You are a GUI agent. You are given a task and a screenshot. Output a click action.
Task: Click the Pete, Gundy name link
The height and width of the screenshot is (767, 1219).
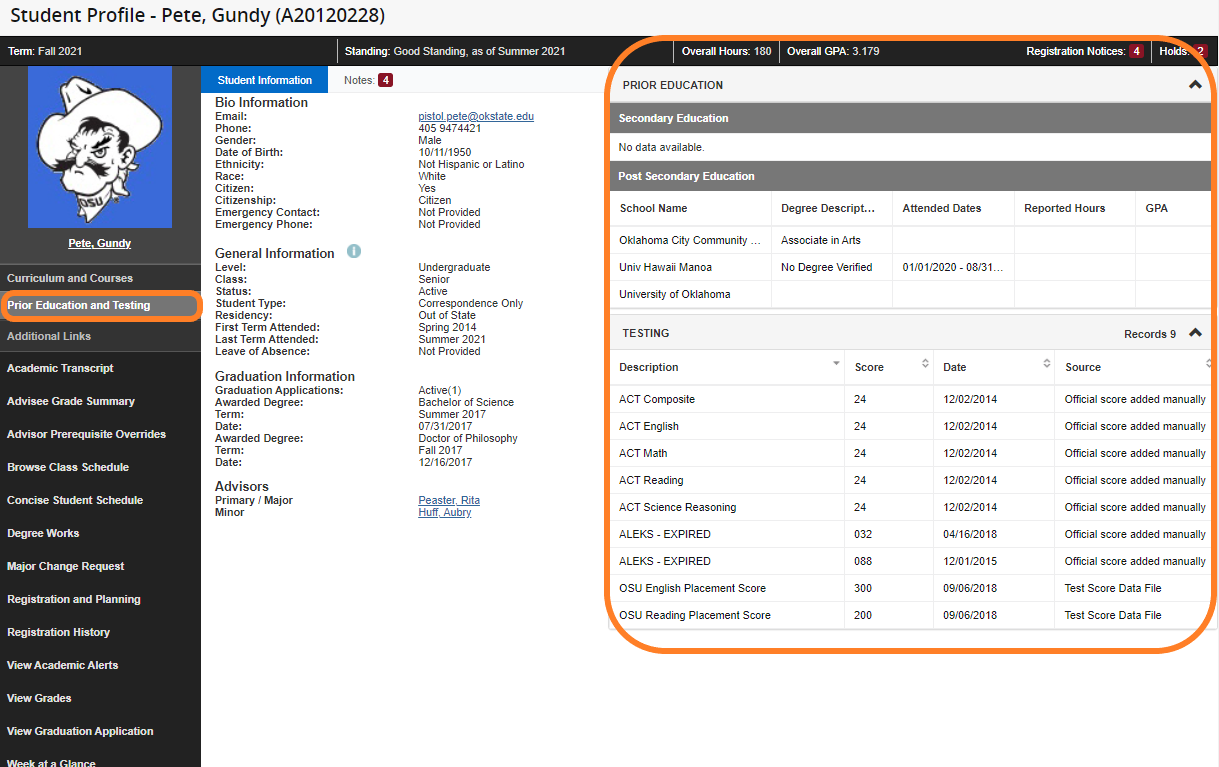pos(99,242)
